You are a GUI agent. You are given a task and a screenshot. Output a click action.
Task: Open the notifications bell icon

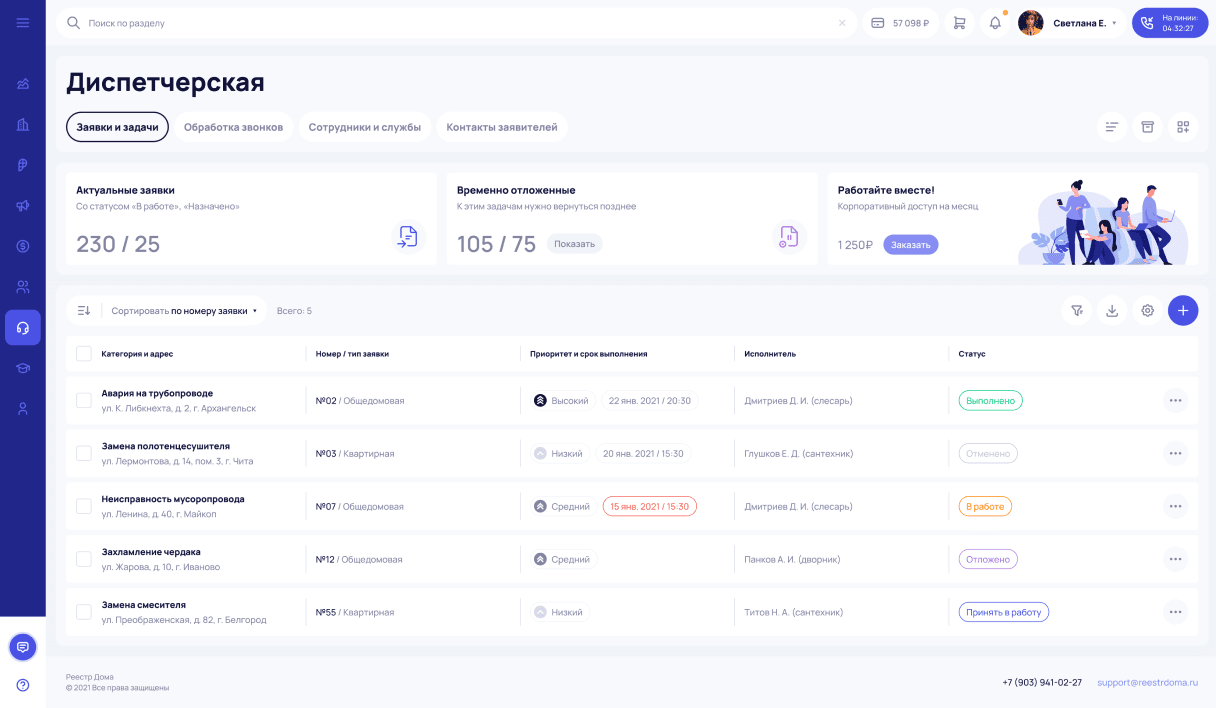point(995,23)
